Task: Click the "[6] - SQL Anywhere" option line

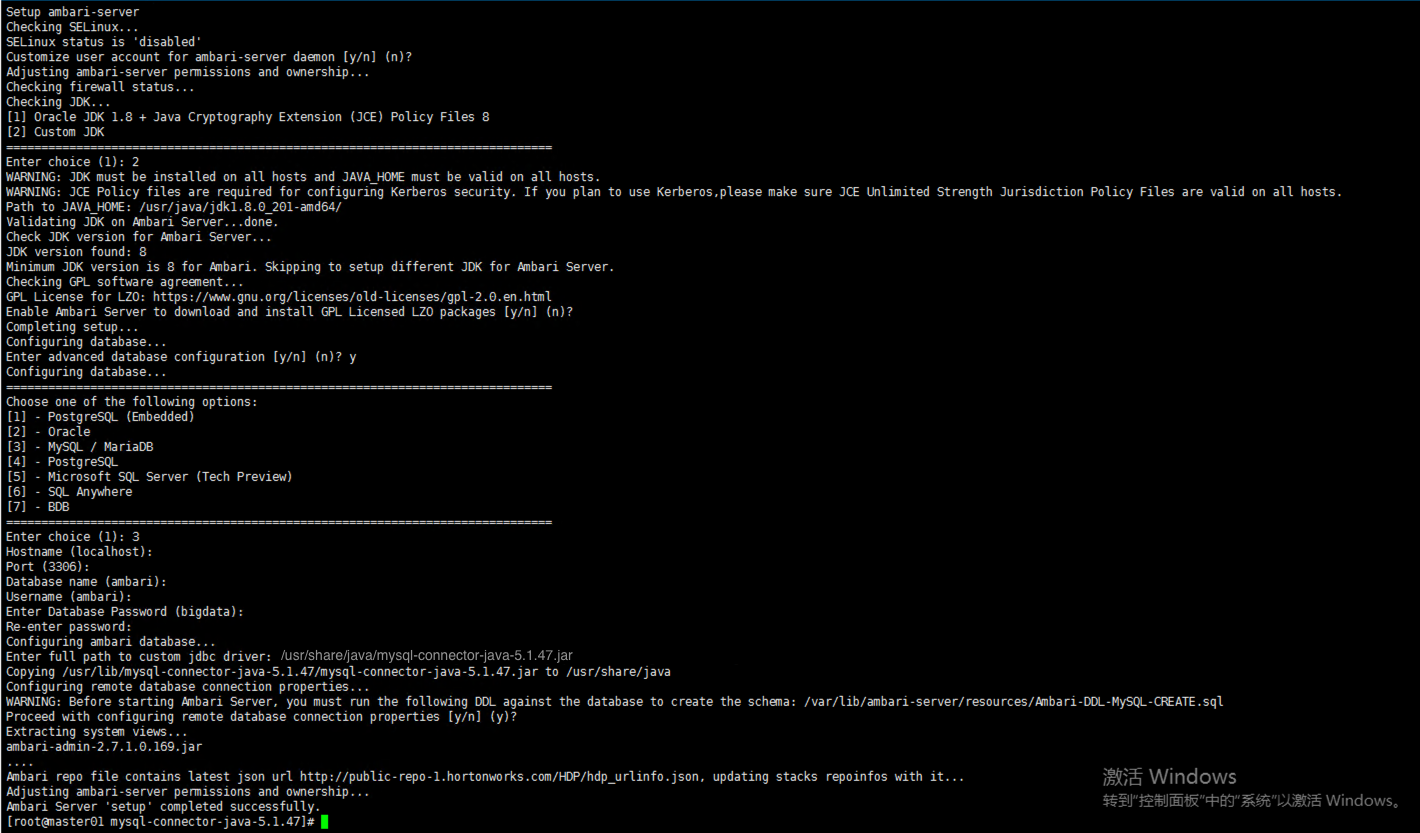Action: (69, 492)
